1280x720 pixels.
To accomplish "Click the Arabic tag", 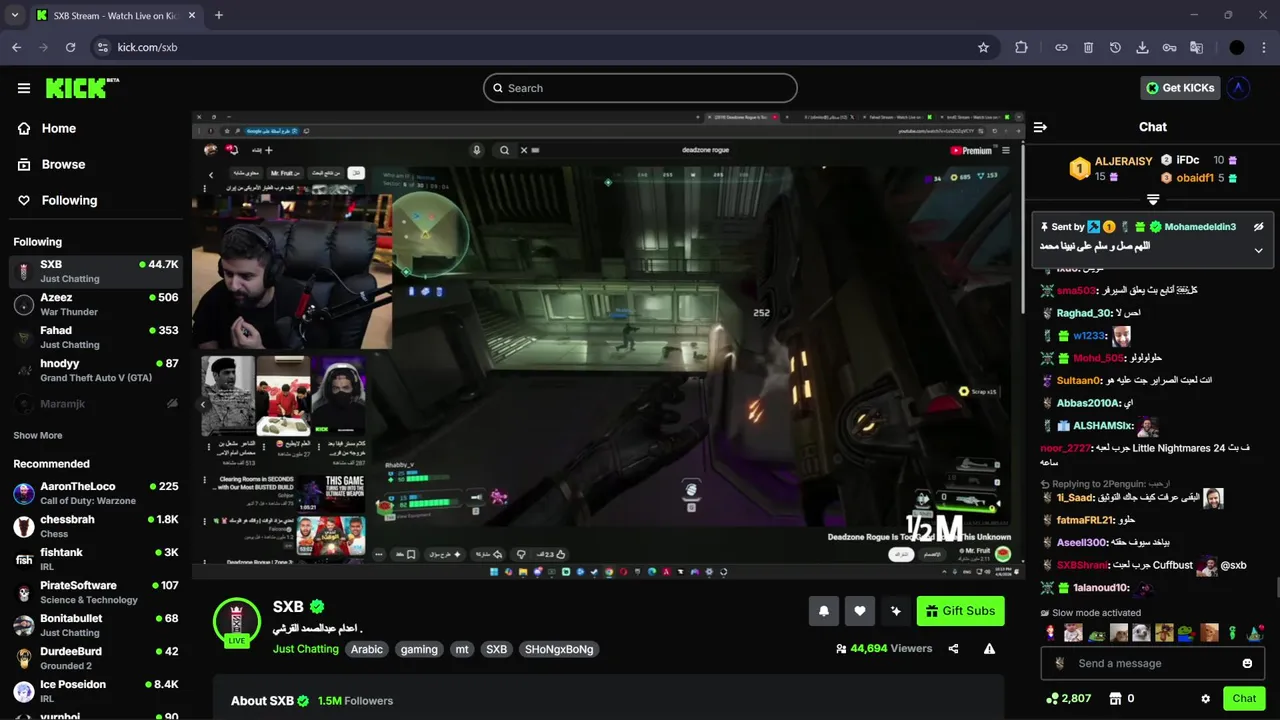I will [x=367, y=649].
